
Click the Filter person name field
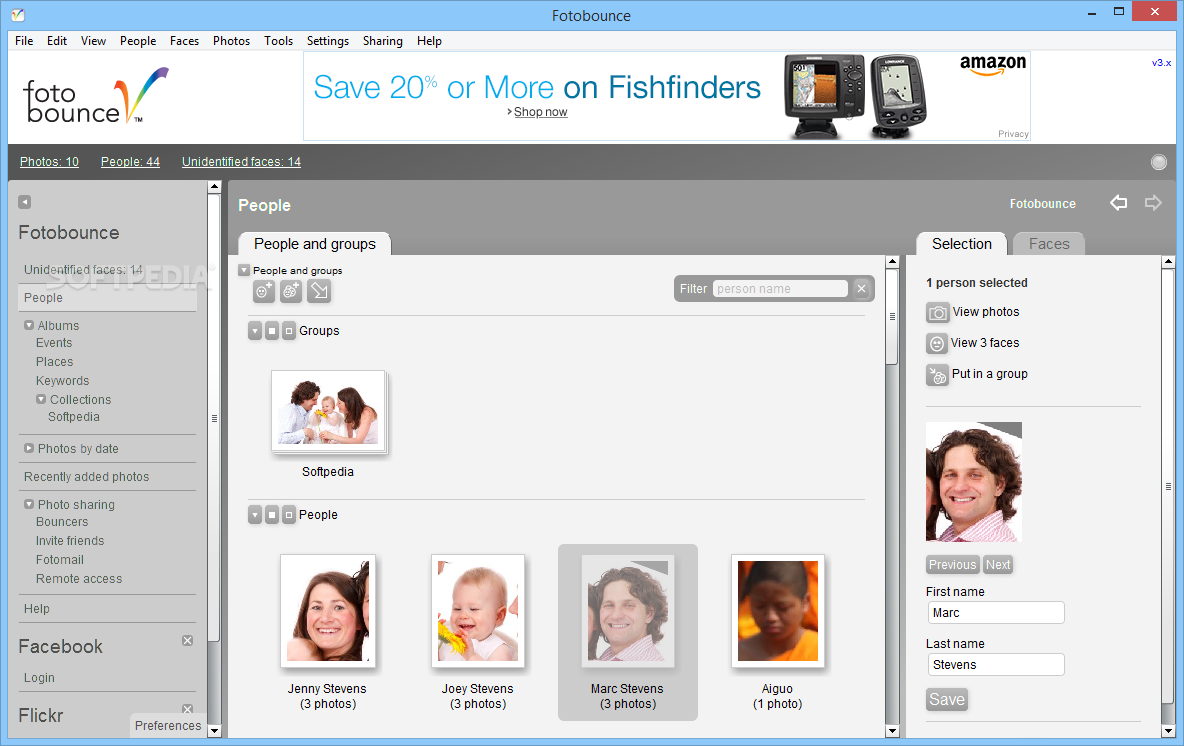(780, 288)
